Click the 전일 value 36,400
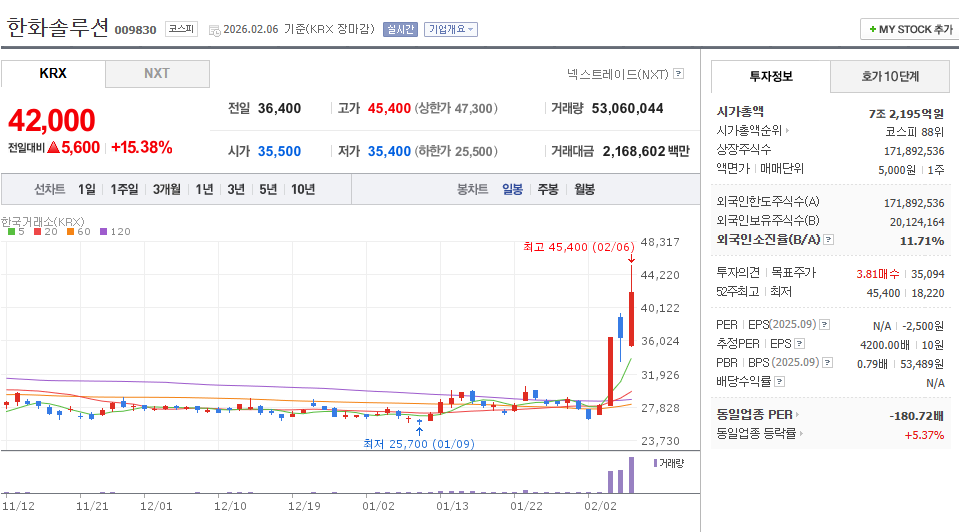The image size is (959, 532). (280, 109)
